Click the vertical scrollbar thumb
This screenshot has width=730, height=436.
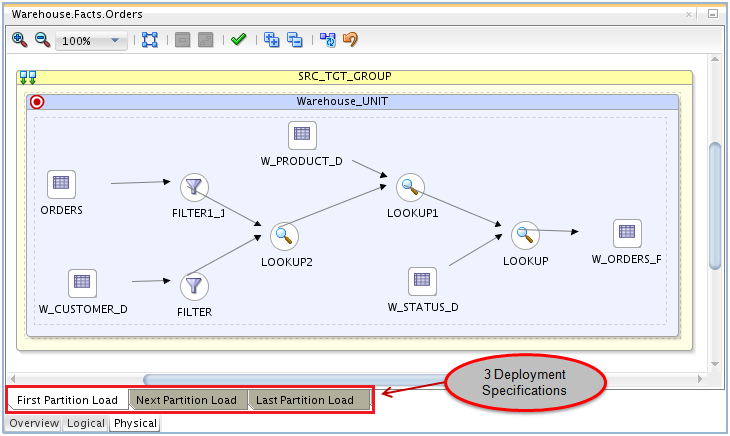(x=715, y=205)
